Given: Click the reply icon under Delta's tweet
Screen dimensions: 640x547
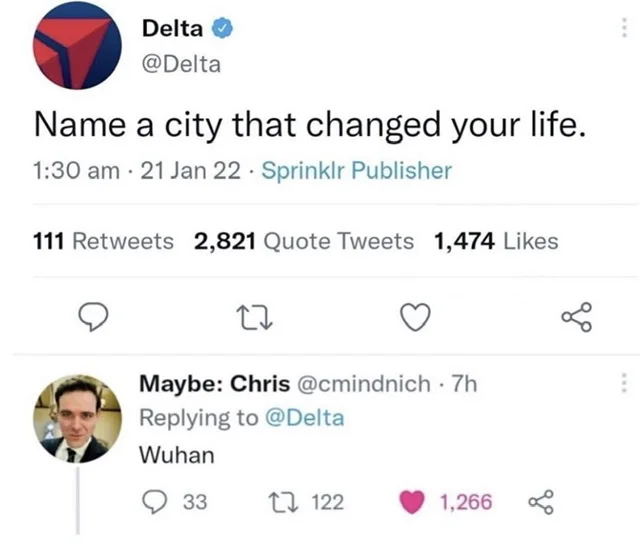Looking at the screenshot, I should (92, 317).
